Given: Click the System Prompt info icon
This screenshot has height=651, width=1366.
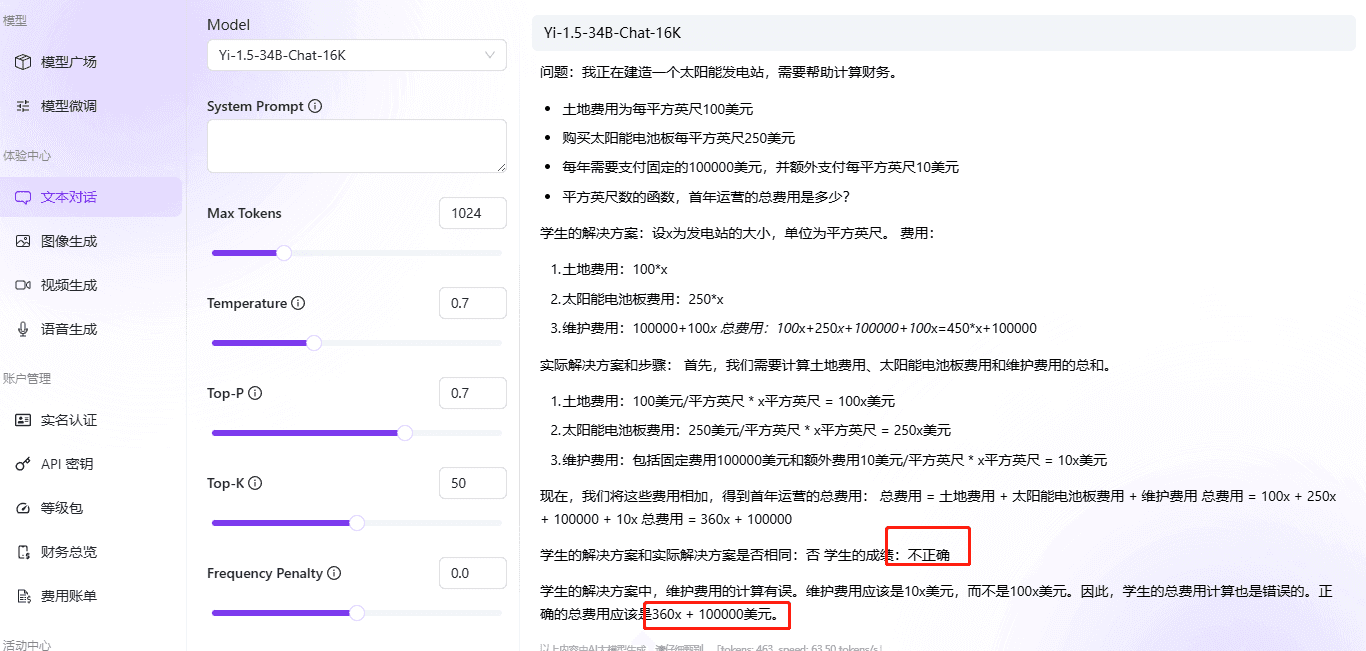Looking at the screenshot, I should [316, 106].
